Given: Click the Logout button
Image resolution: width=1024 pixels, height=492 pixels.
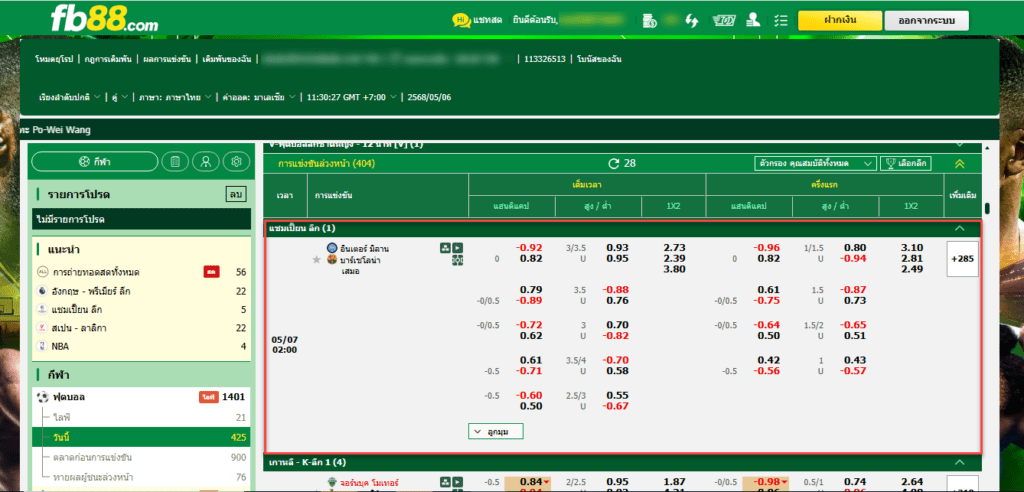Looking at the screenshot, I should (927, 21).
